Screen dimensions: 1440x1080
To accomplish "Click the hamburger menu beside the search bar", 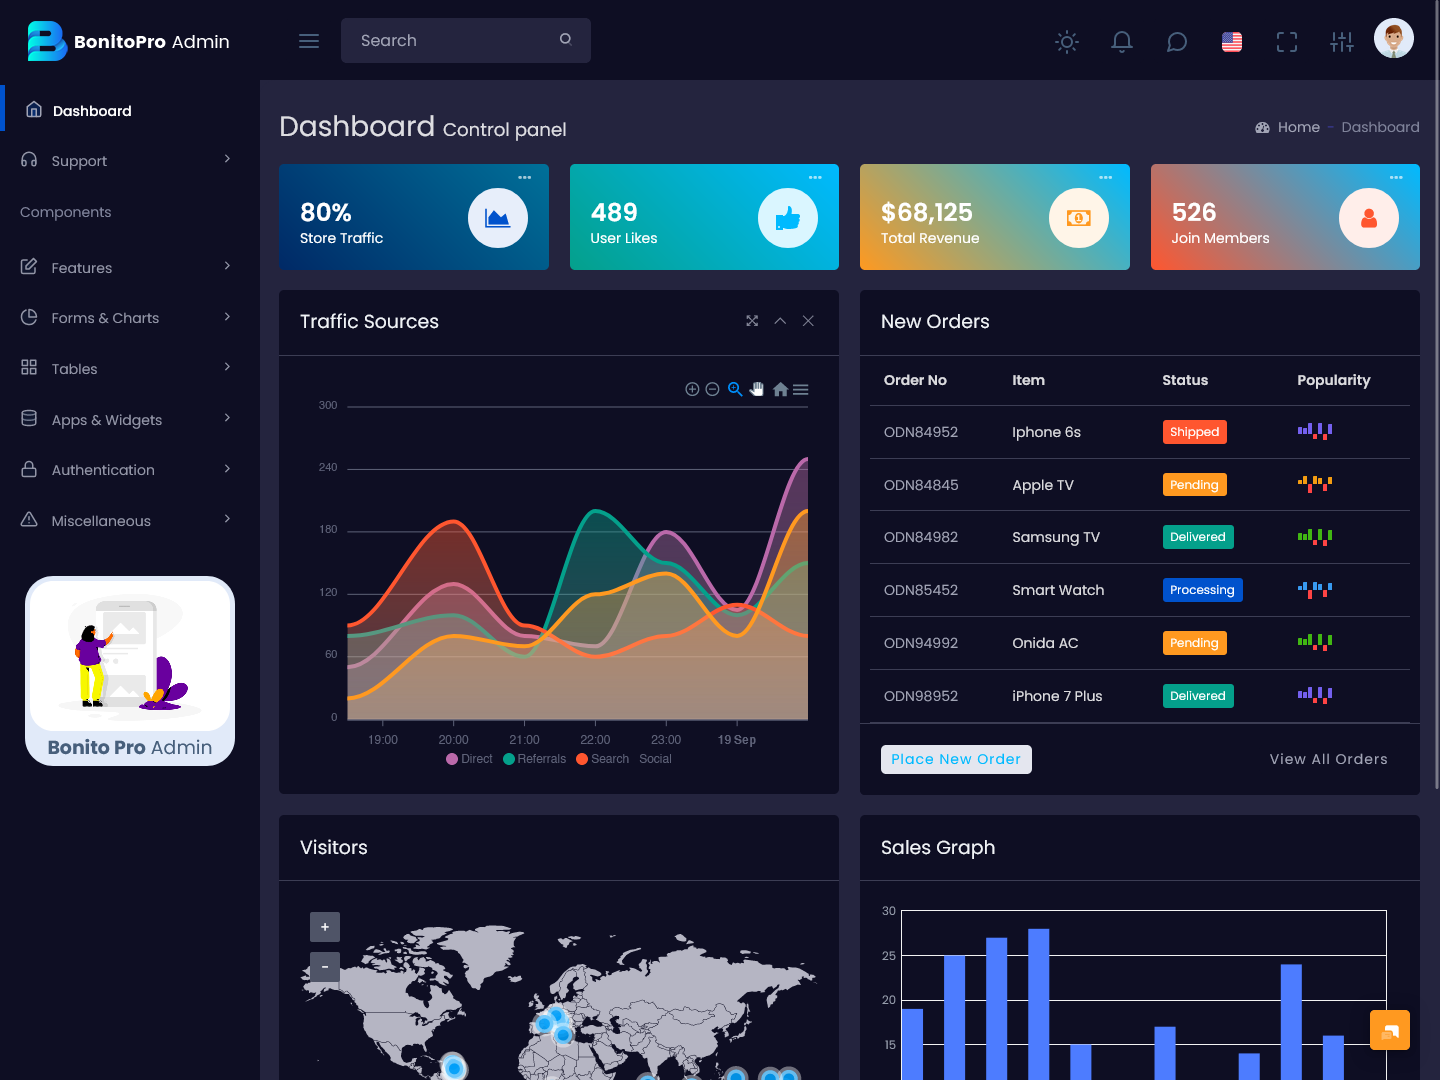I will pos(308,40).
